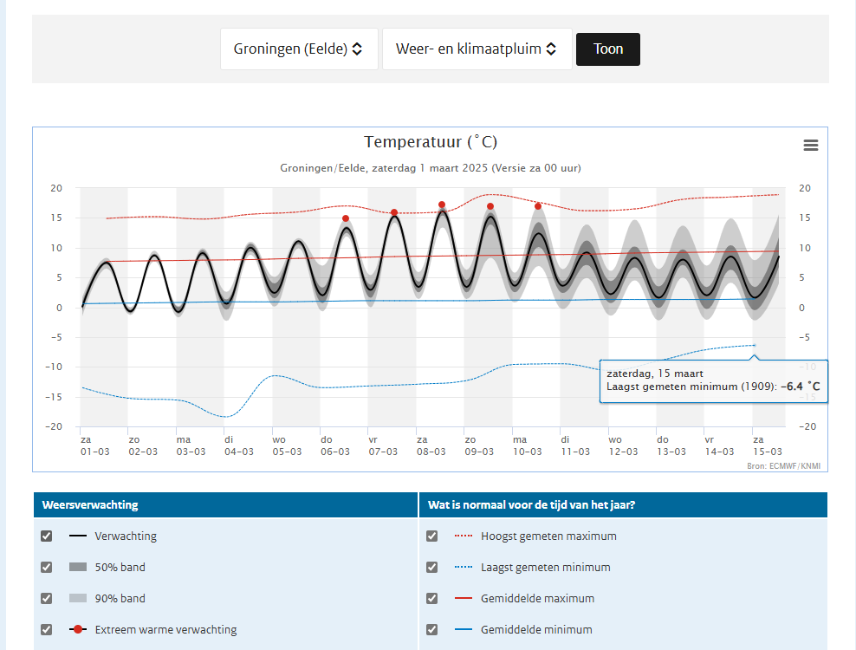Viewport: 856px width, 650px height.
Task: Expand the Weer- en klimaatpluim selector
Action: [x=476, y=49]
